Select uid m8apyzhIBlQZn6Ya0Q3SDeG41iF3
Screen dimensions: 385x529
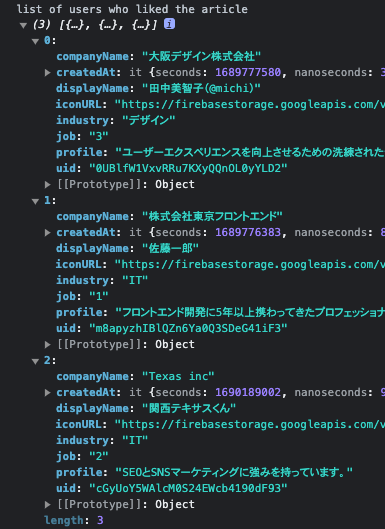pos(188,328)
